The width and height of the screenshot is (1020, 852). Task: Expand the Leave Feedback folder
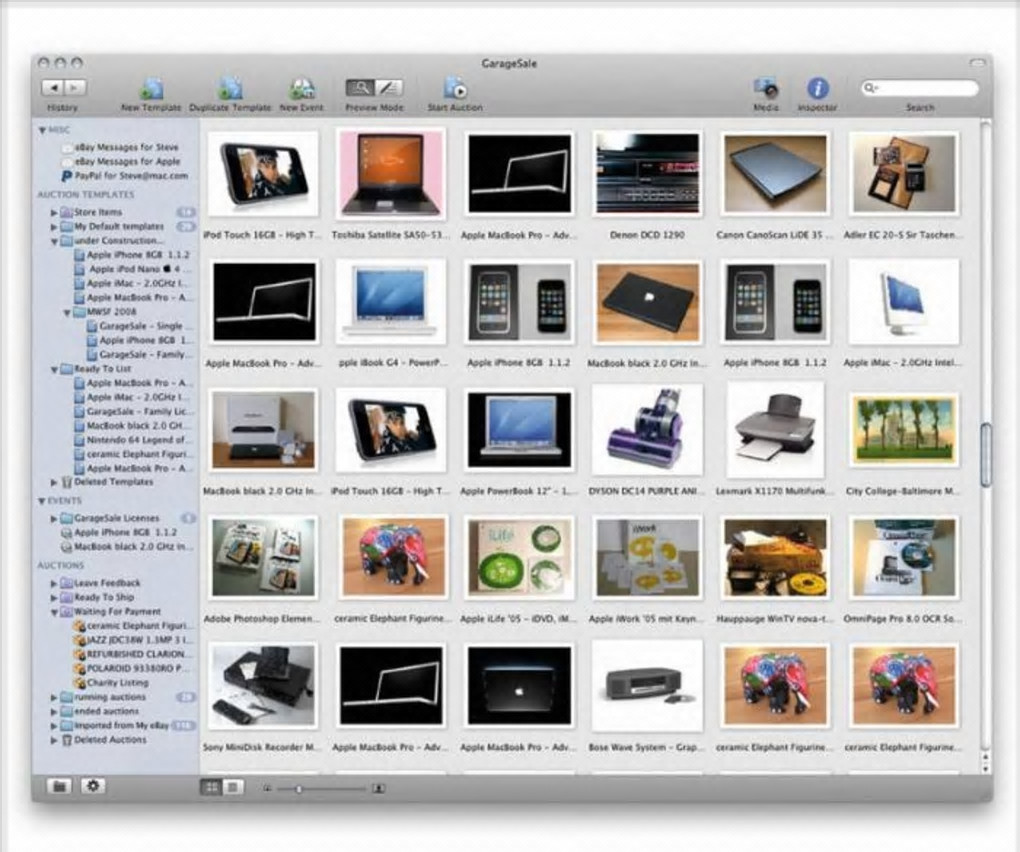point(54,583)
